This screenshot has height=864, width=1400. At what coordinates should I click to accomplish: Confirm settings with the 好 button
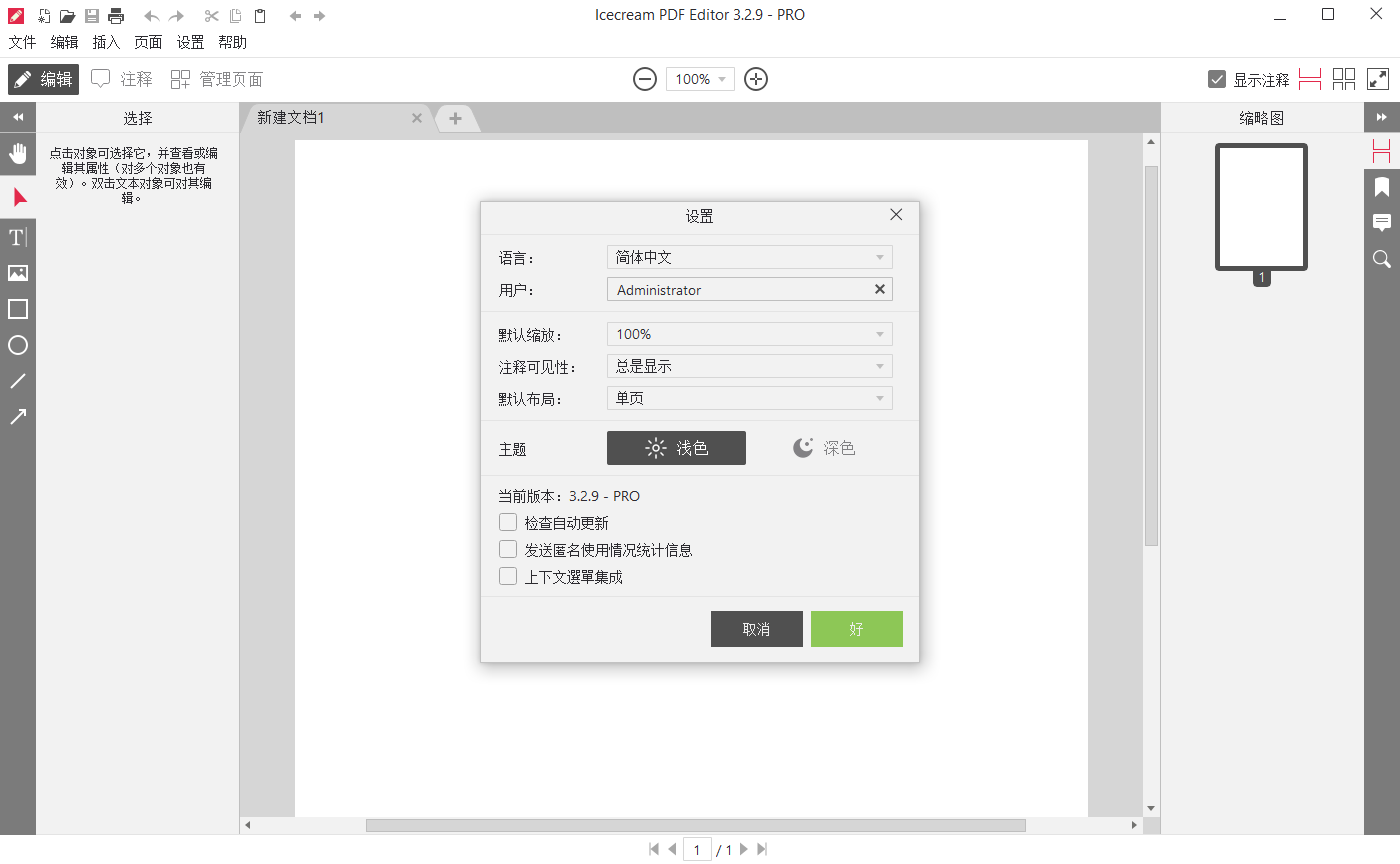[x=856, y=629]
